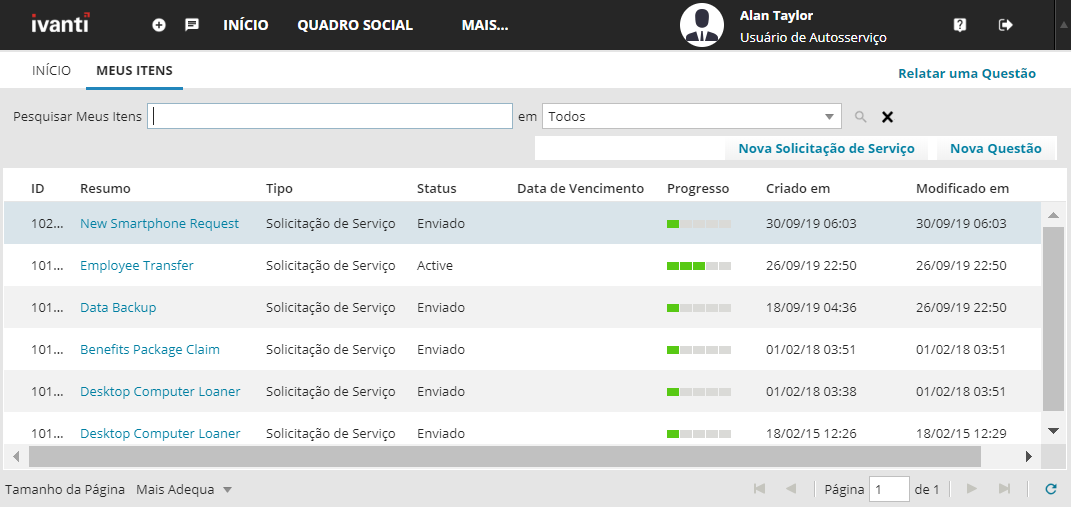1071x507 pixels.
Task: Open the New Smartphone Request link
Action: coord(159,224)
